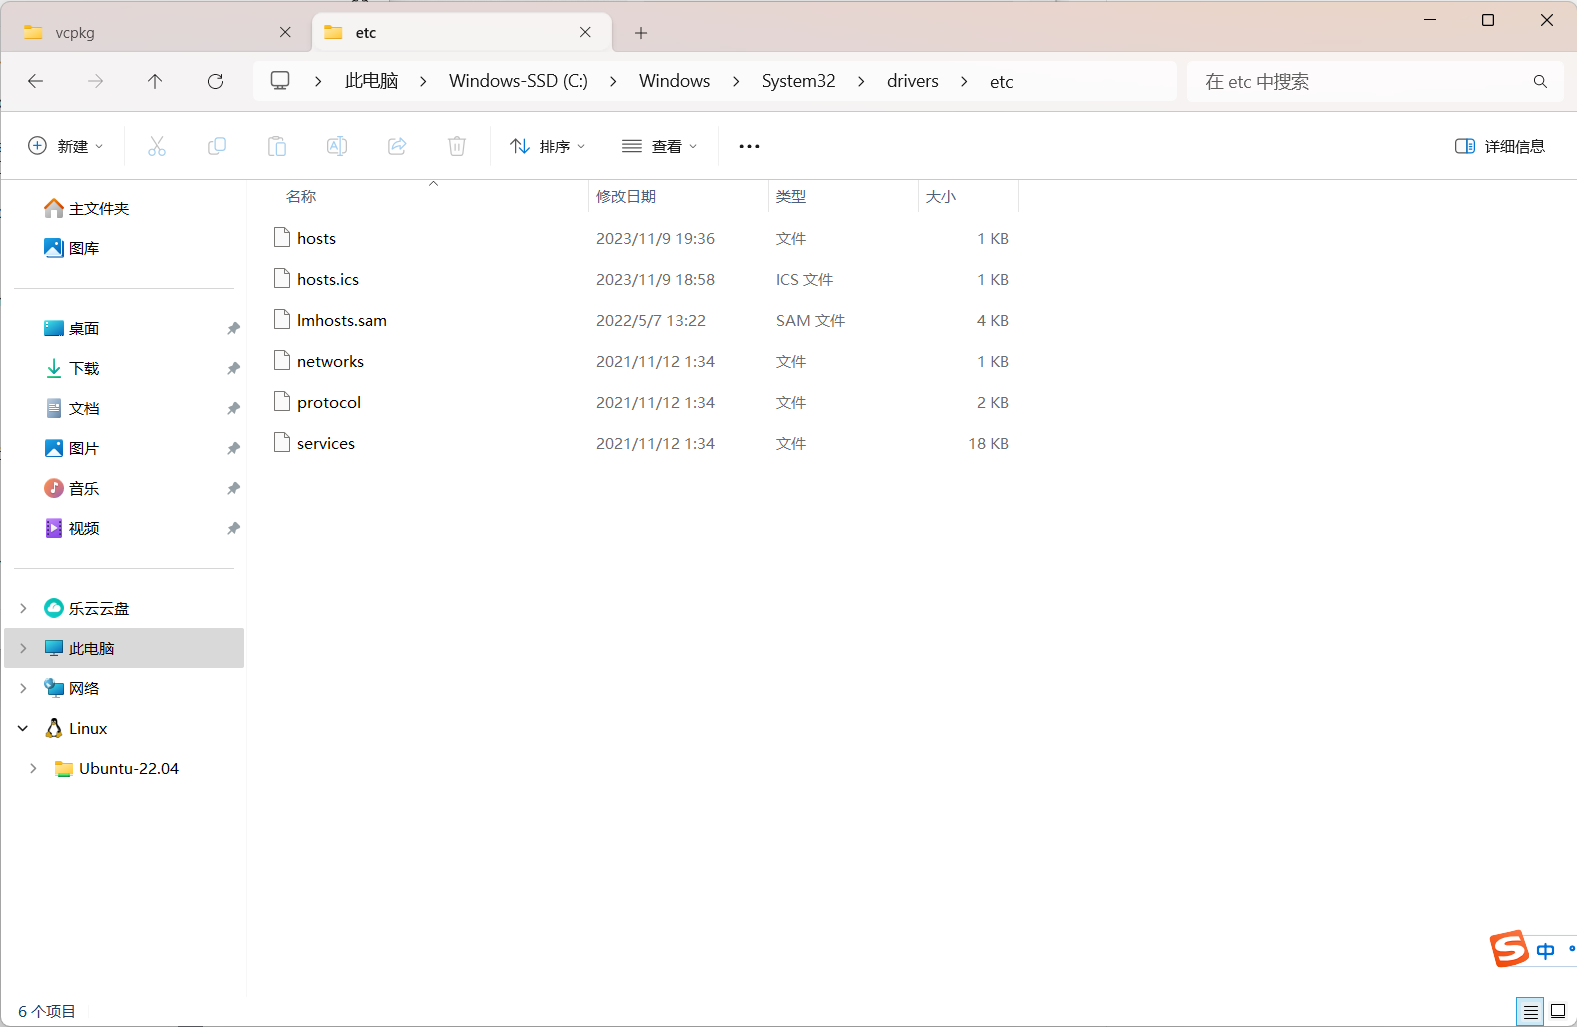The image size is (1577, 1027).
Task: Open 图库 in the sidebar
Action: (72, 248)
